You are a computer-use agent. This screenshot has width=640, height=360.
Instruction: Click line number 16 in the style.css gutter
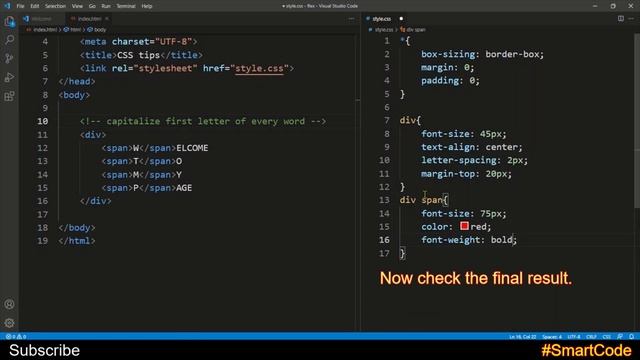tap(384, 240)
